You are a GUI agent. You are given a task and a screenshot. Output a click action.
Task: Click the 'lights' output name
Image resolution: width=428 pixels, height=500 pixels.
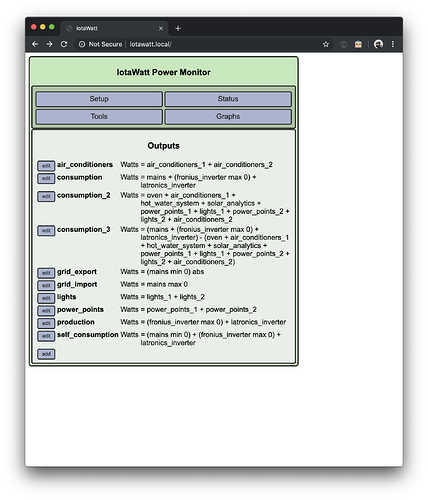pos(67,297)
